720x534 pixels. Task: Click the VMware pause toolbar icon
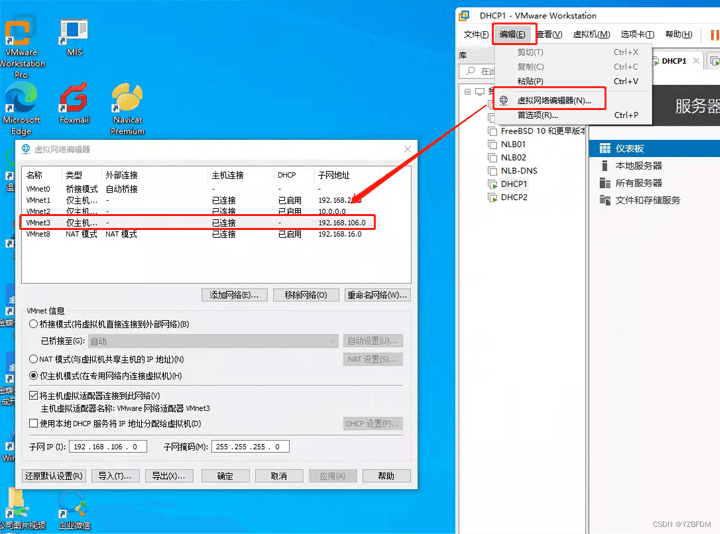(714, 34)
